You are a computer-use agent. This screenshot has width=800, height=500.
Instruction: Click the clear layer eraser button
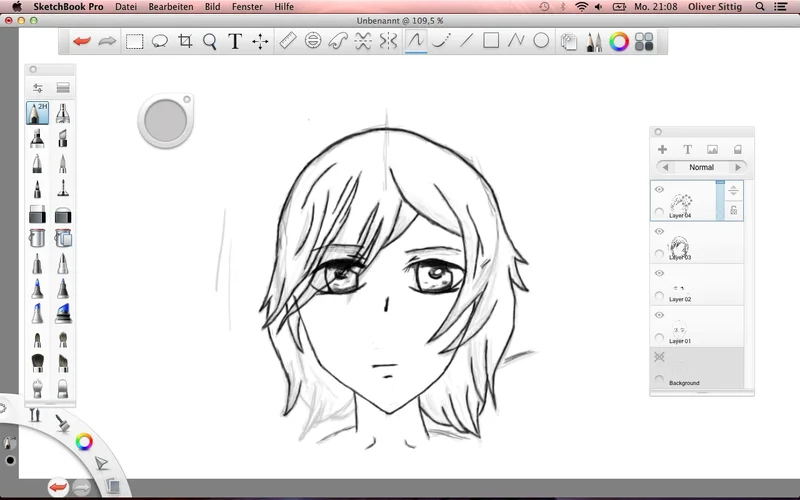(737, 149)
